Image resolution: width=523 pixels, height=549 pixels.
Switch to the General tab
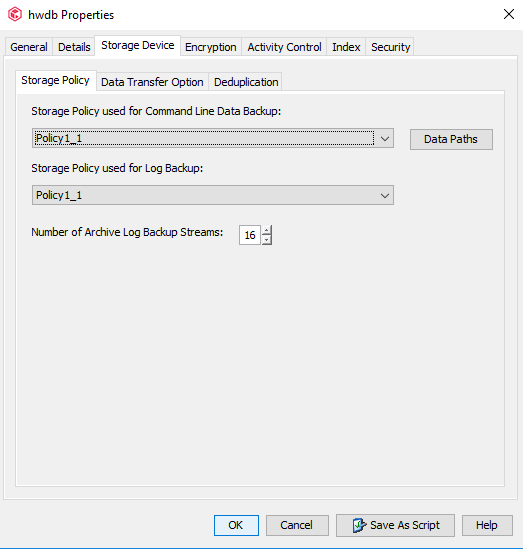[x=29, y=47]
